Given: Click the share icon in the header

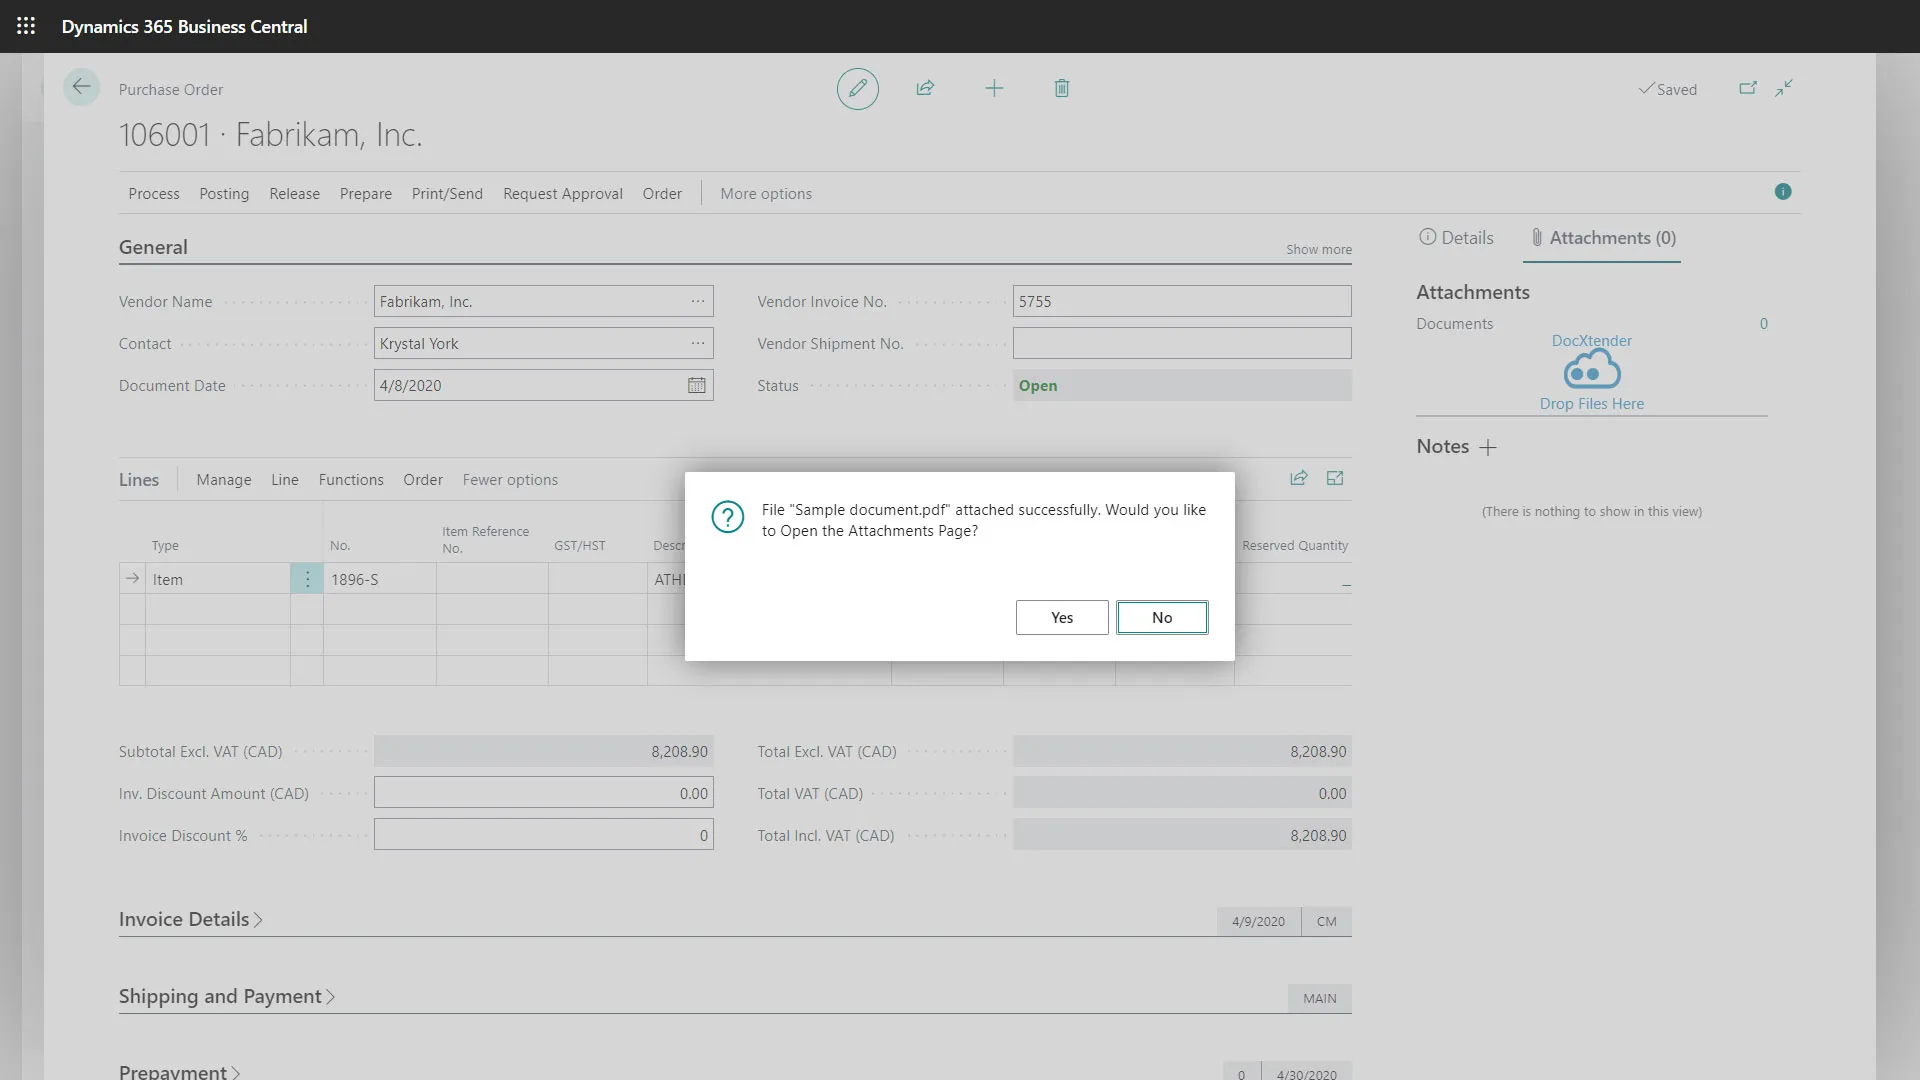Looking at the screenshot, I should (x=925, y=88).
